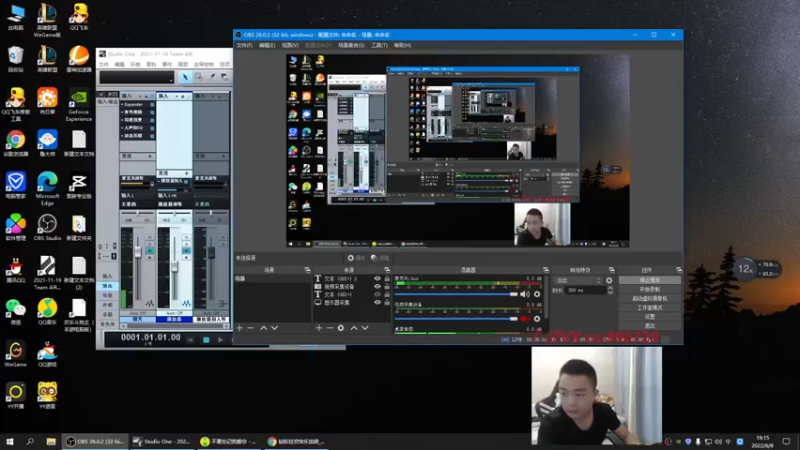
Task: Select the range tool in Studio One toolbar
Action: point(198,77)
